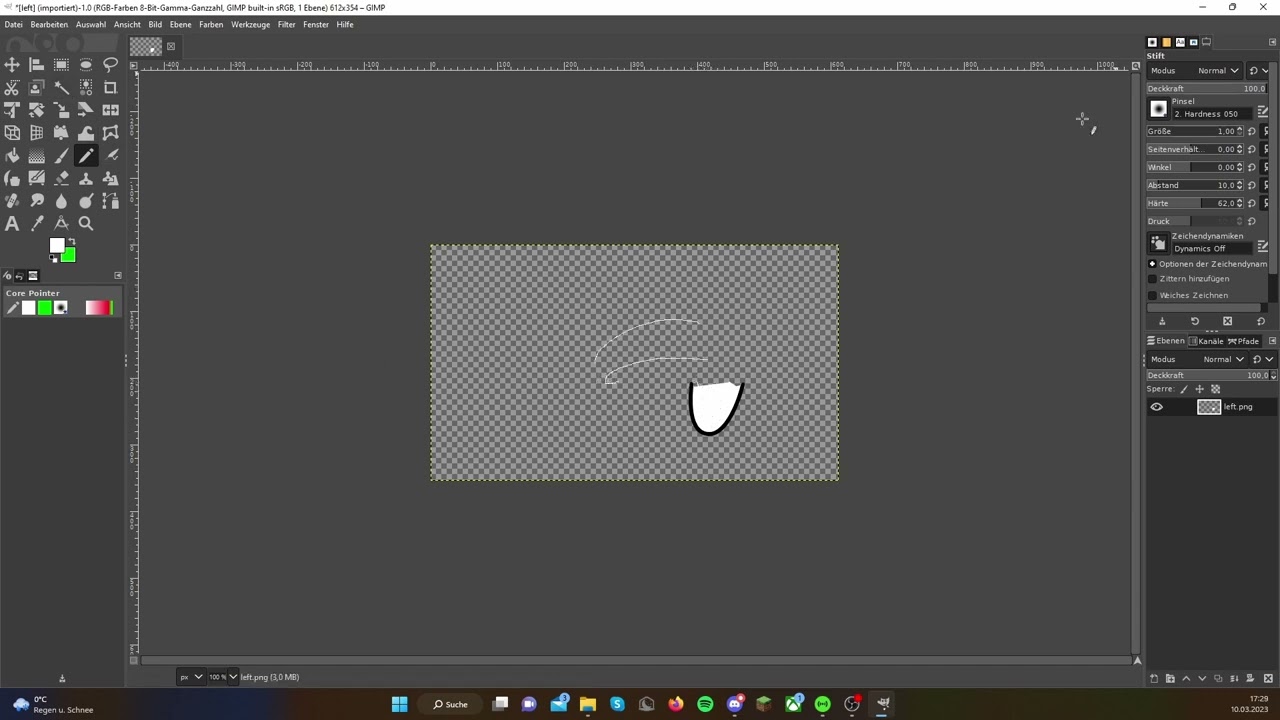Viewport: 1280px width, 720px height.
Task: Expand Optionen der Zeichendynamik section
Action: (1152, 264)
